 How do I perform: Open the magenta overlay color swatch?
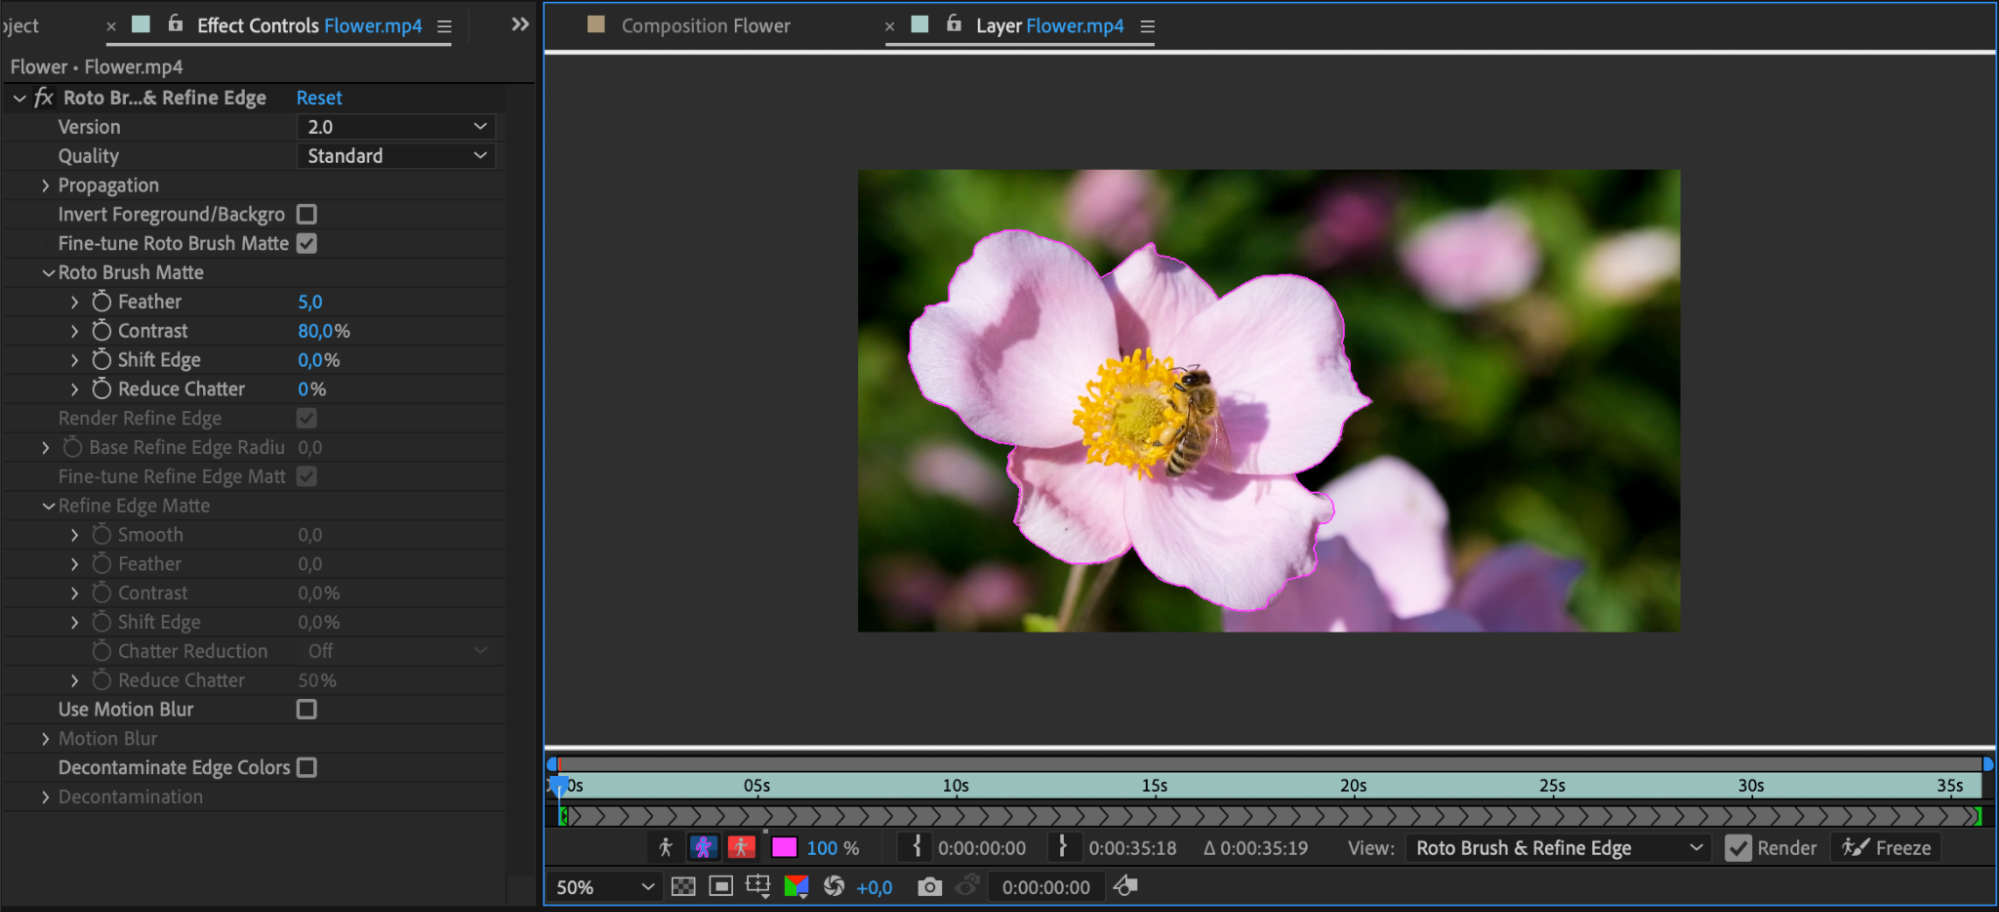pos(784,848)
